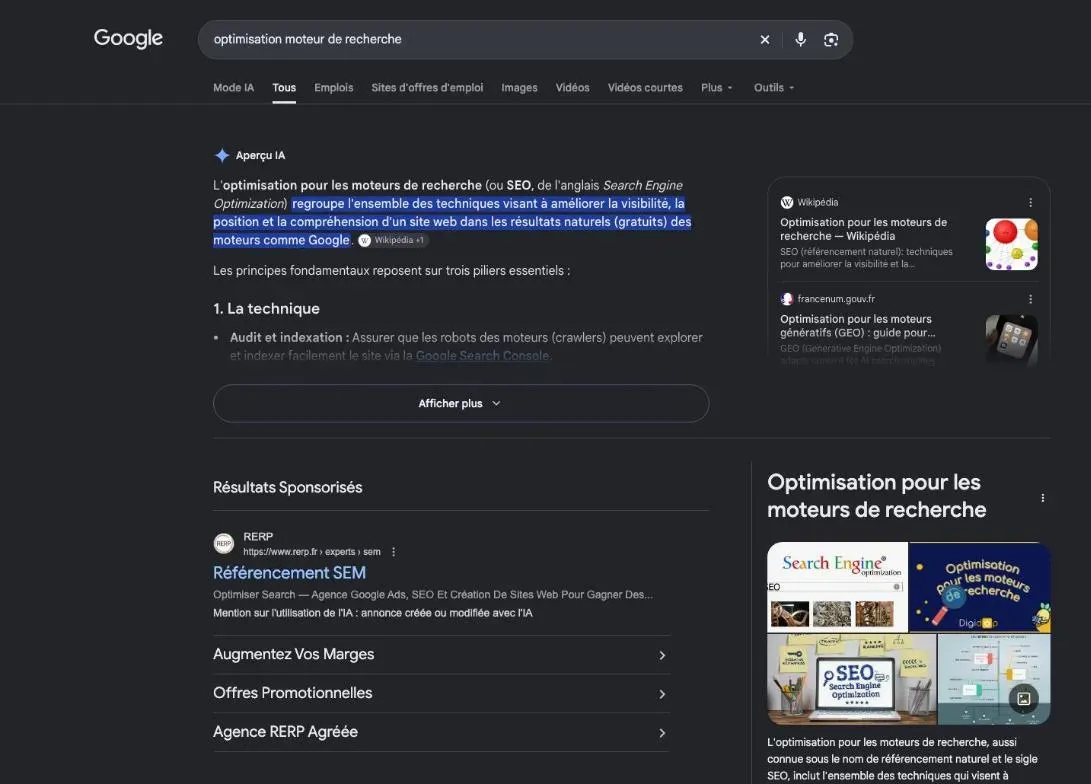This screenshot has height=784, width=1091.
Task: Select the Tous tab
Action: 284,88
